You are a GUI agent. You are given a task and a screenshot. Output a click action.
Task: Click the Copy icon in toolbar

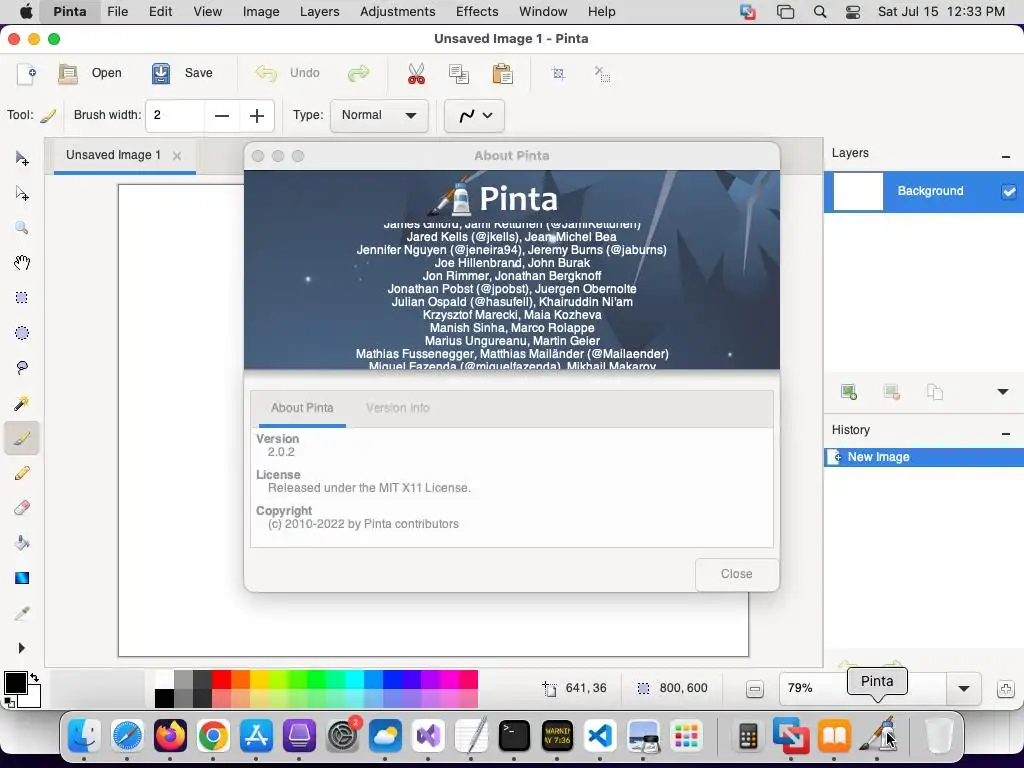459,73
